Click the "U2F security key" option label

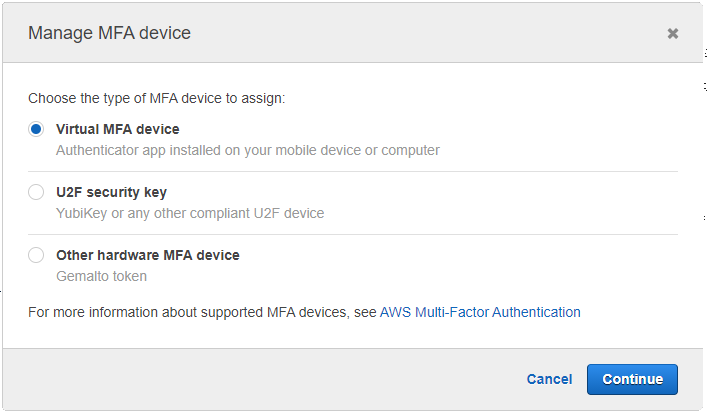click(111, 192)
